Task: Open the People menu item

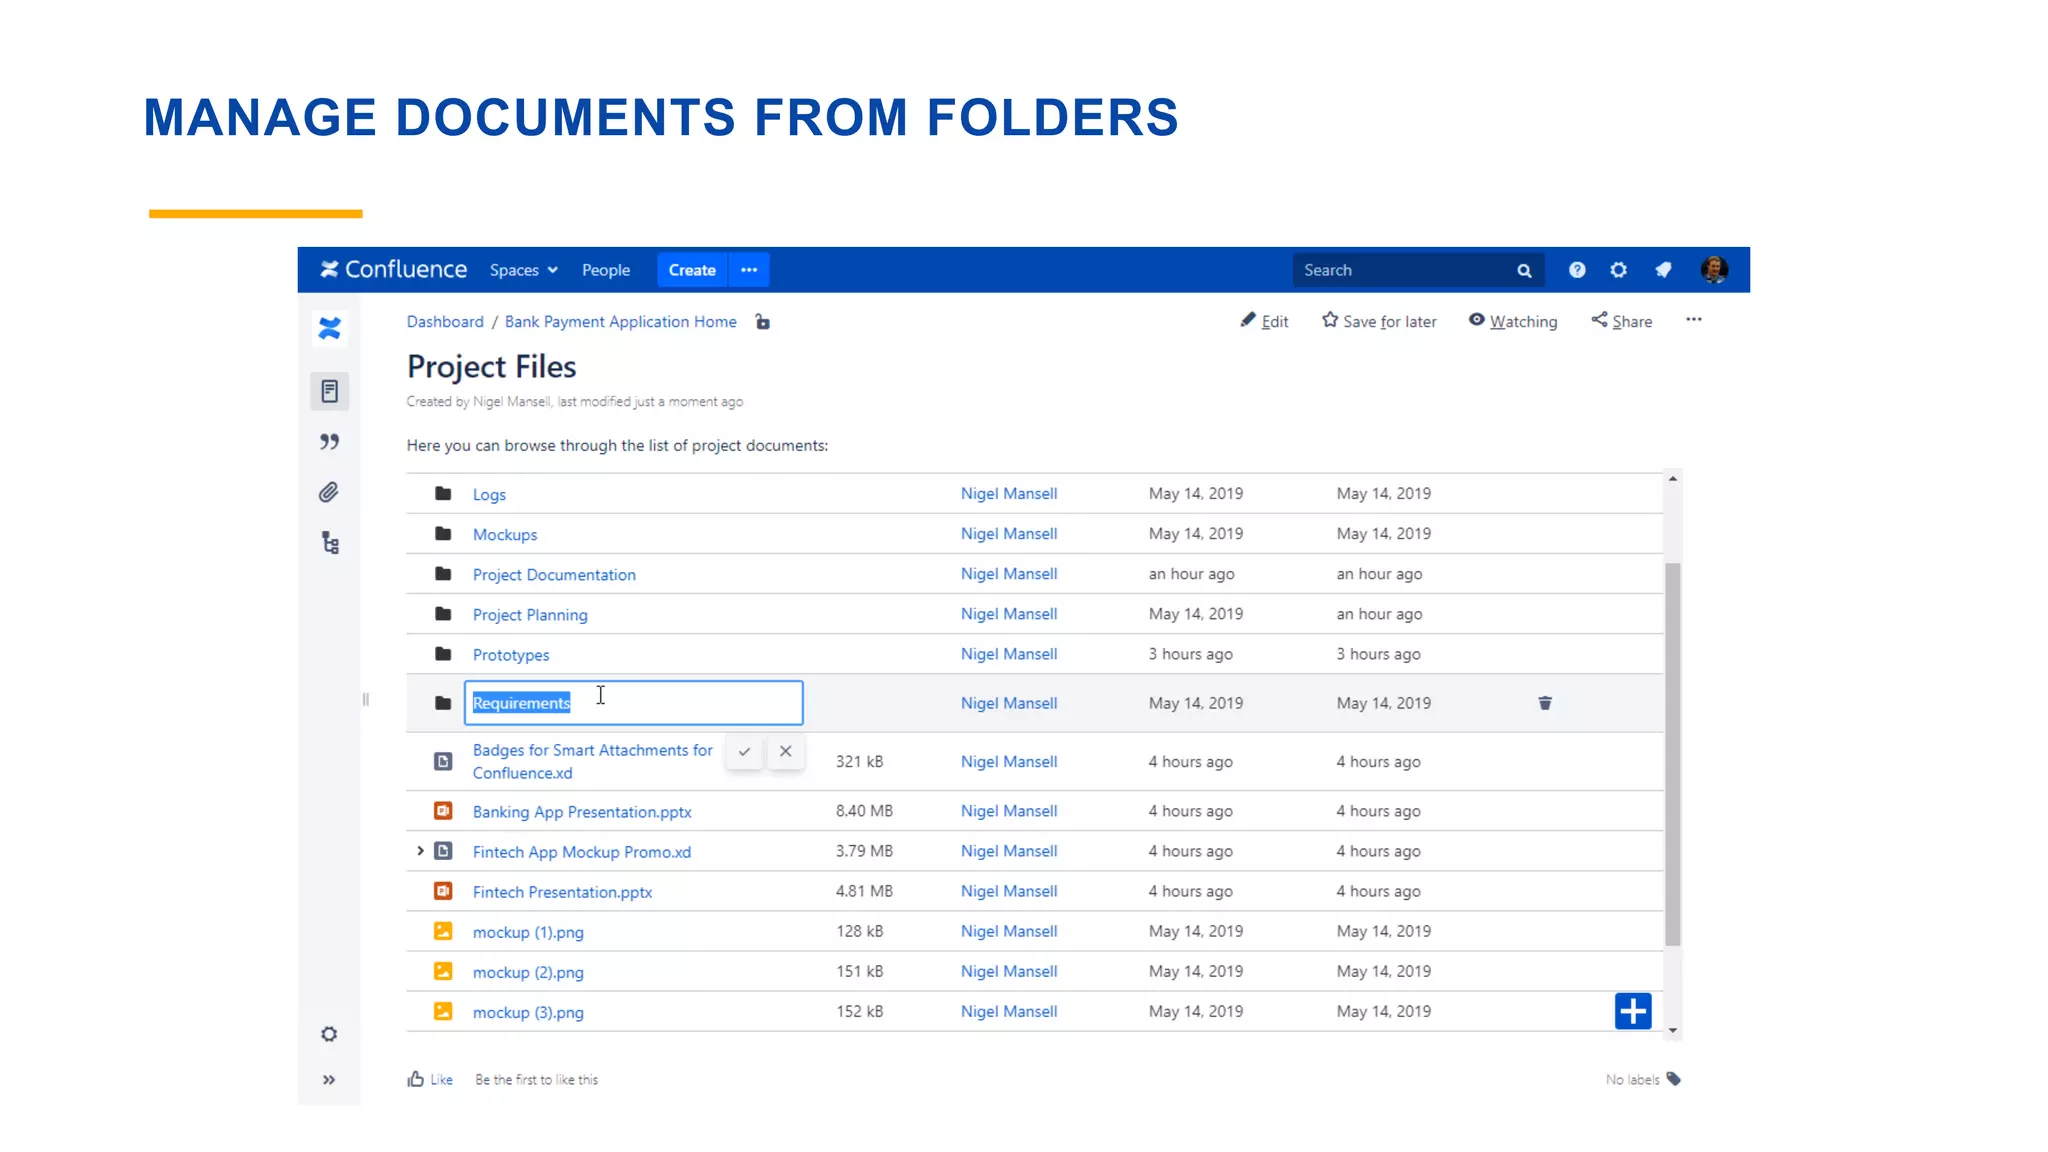Action: (x=605, y=270)
